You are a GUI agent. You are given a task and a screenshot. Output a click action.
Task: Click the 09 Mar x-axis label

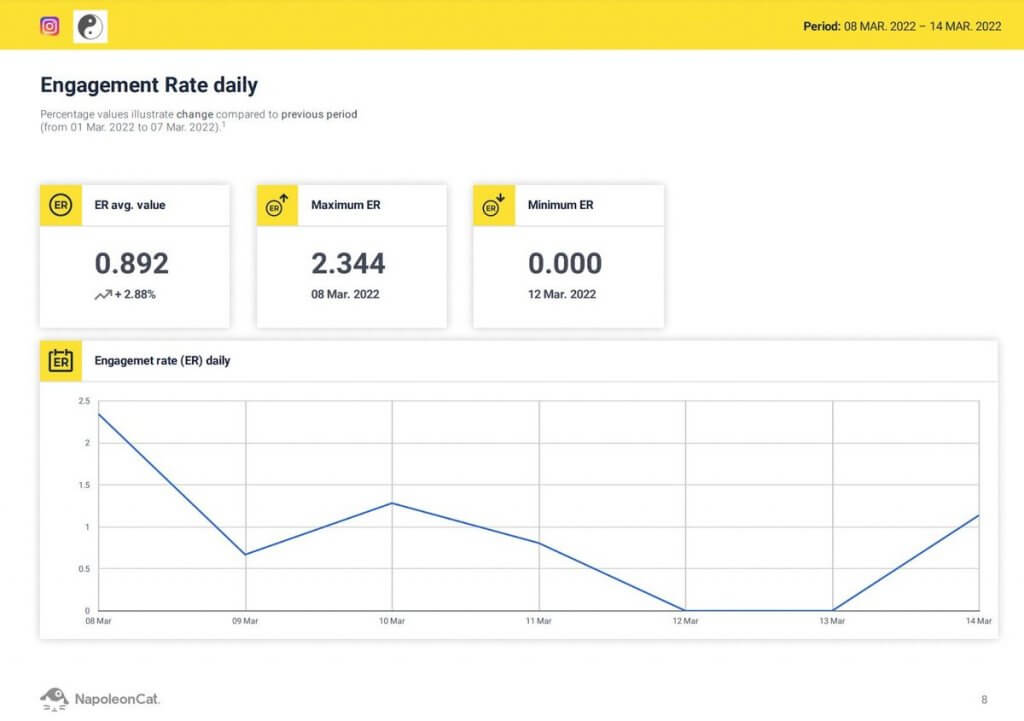point(246,621)
